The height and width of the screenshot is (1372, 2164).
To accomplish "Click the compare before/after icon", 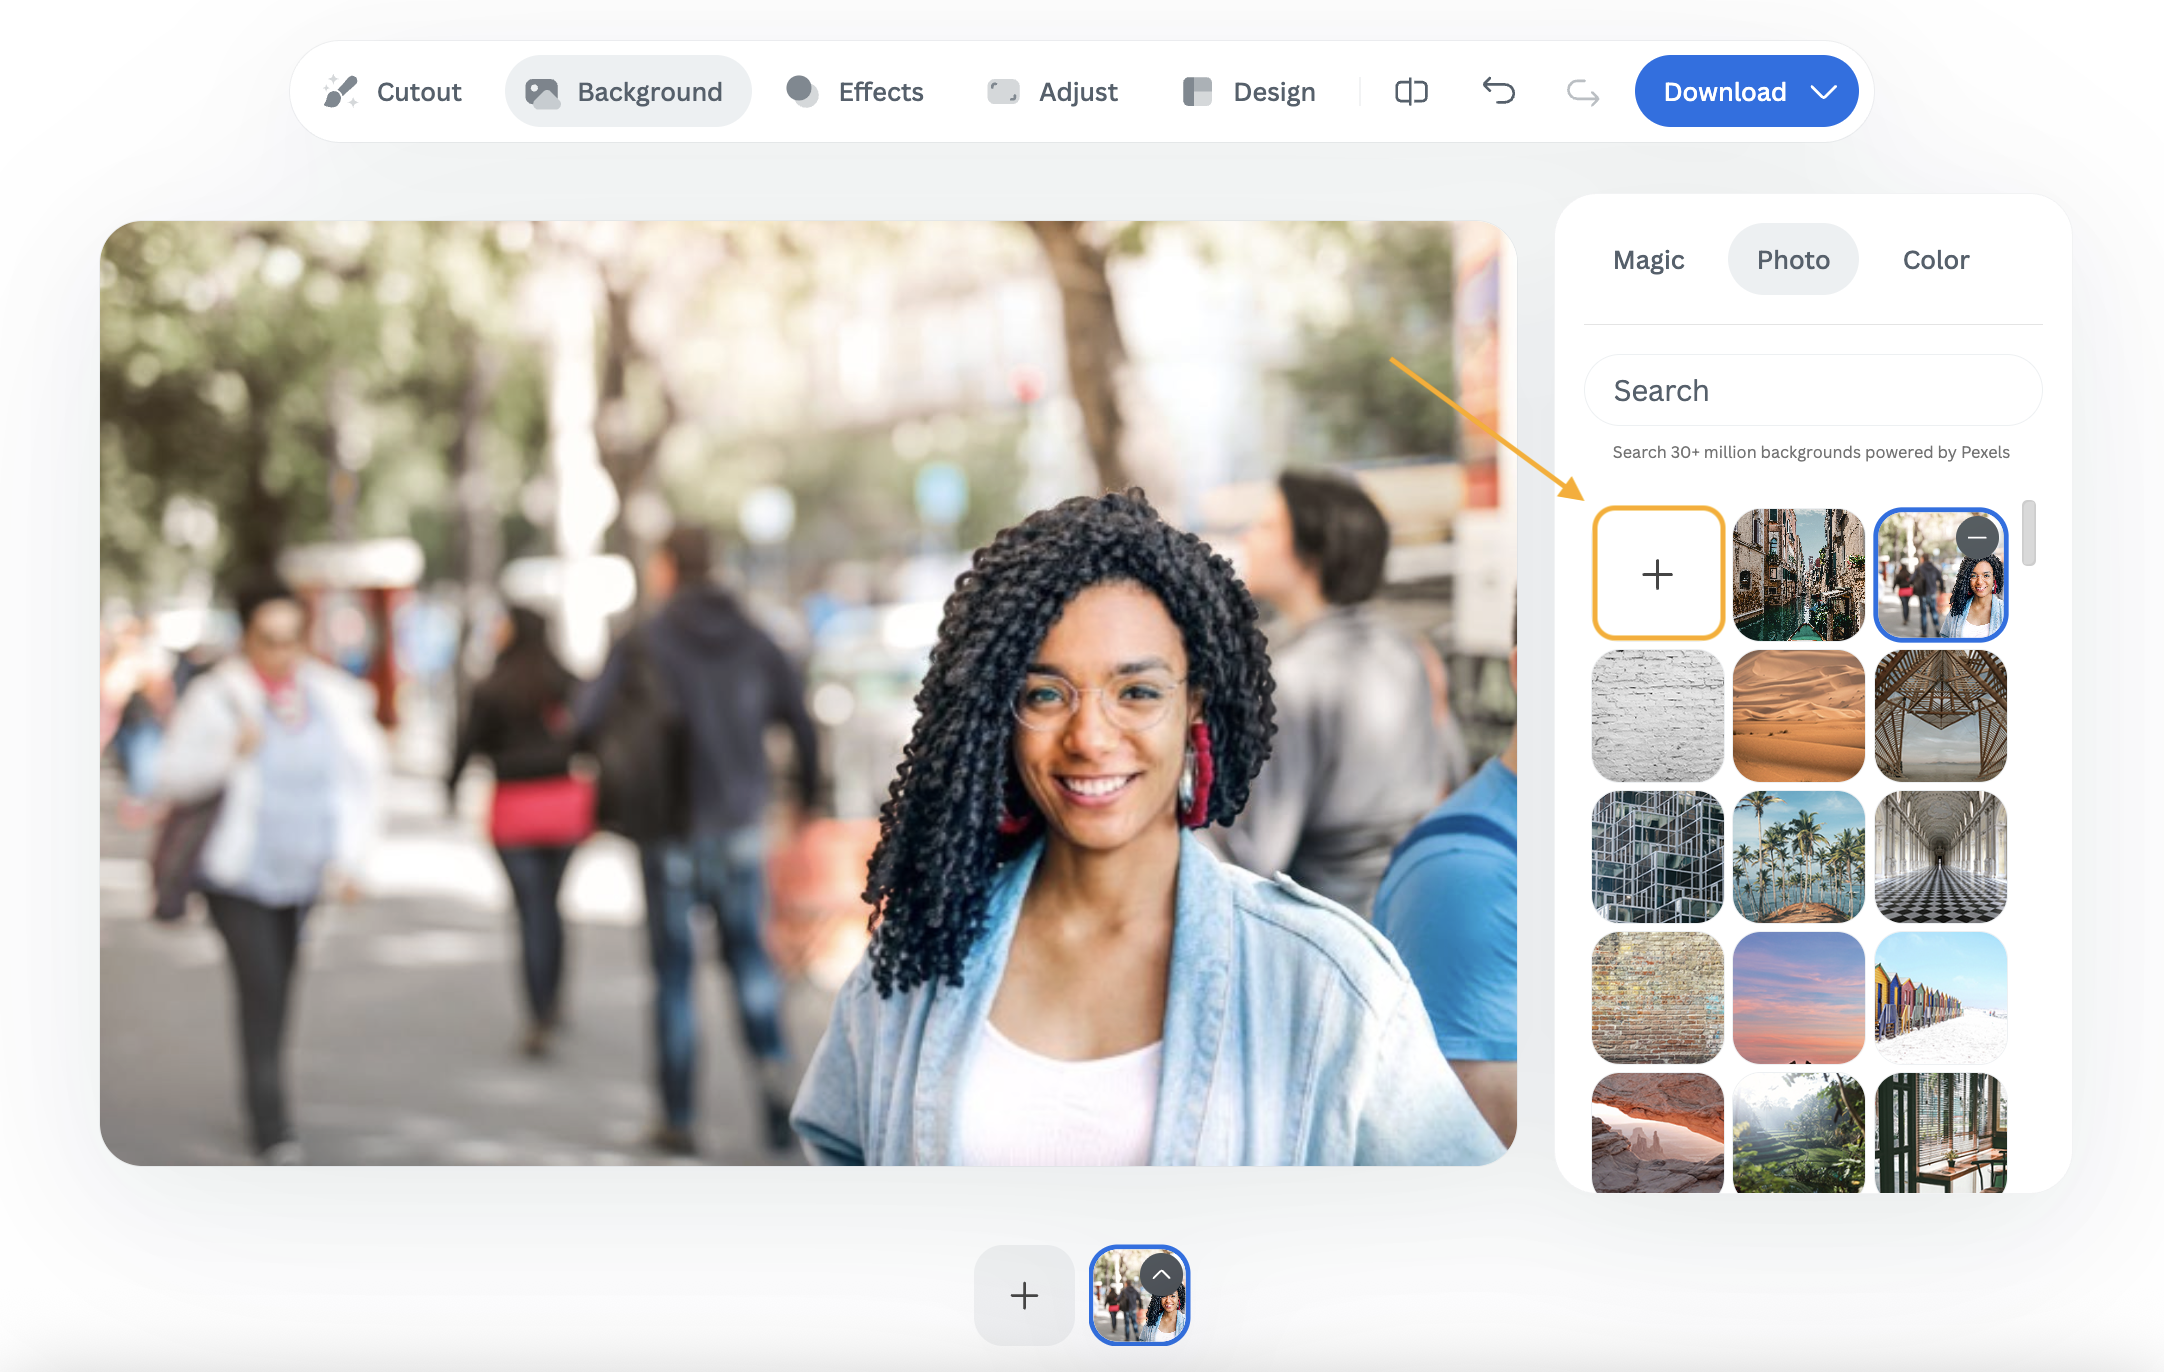I will 1411,92.
